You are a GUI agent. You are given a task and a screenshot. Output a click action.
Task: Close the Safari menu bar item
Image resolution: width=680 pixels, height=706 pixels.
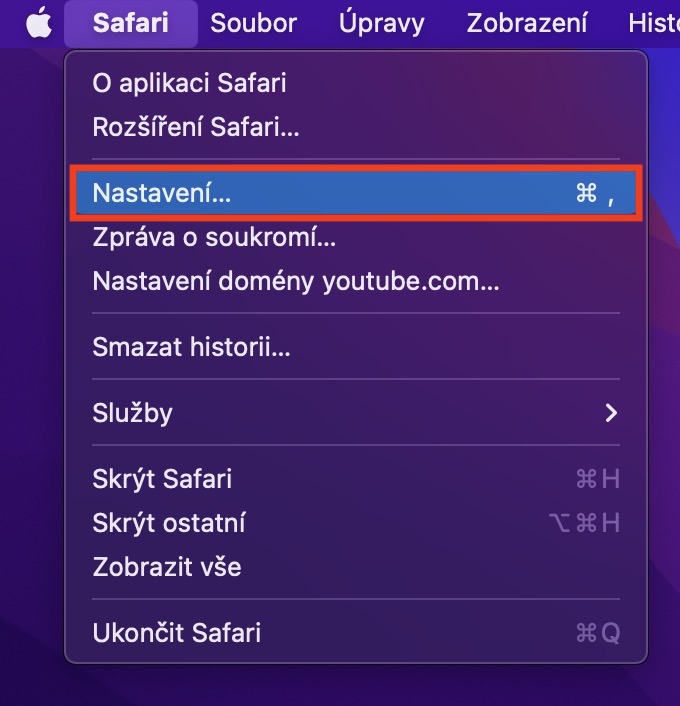[x=130, y=23]
